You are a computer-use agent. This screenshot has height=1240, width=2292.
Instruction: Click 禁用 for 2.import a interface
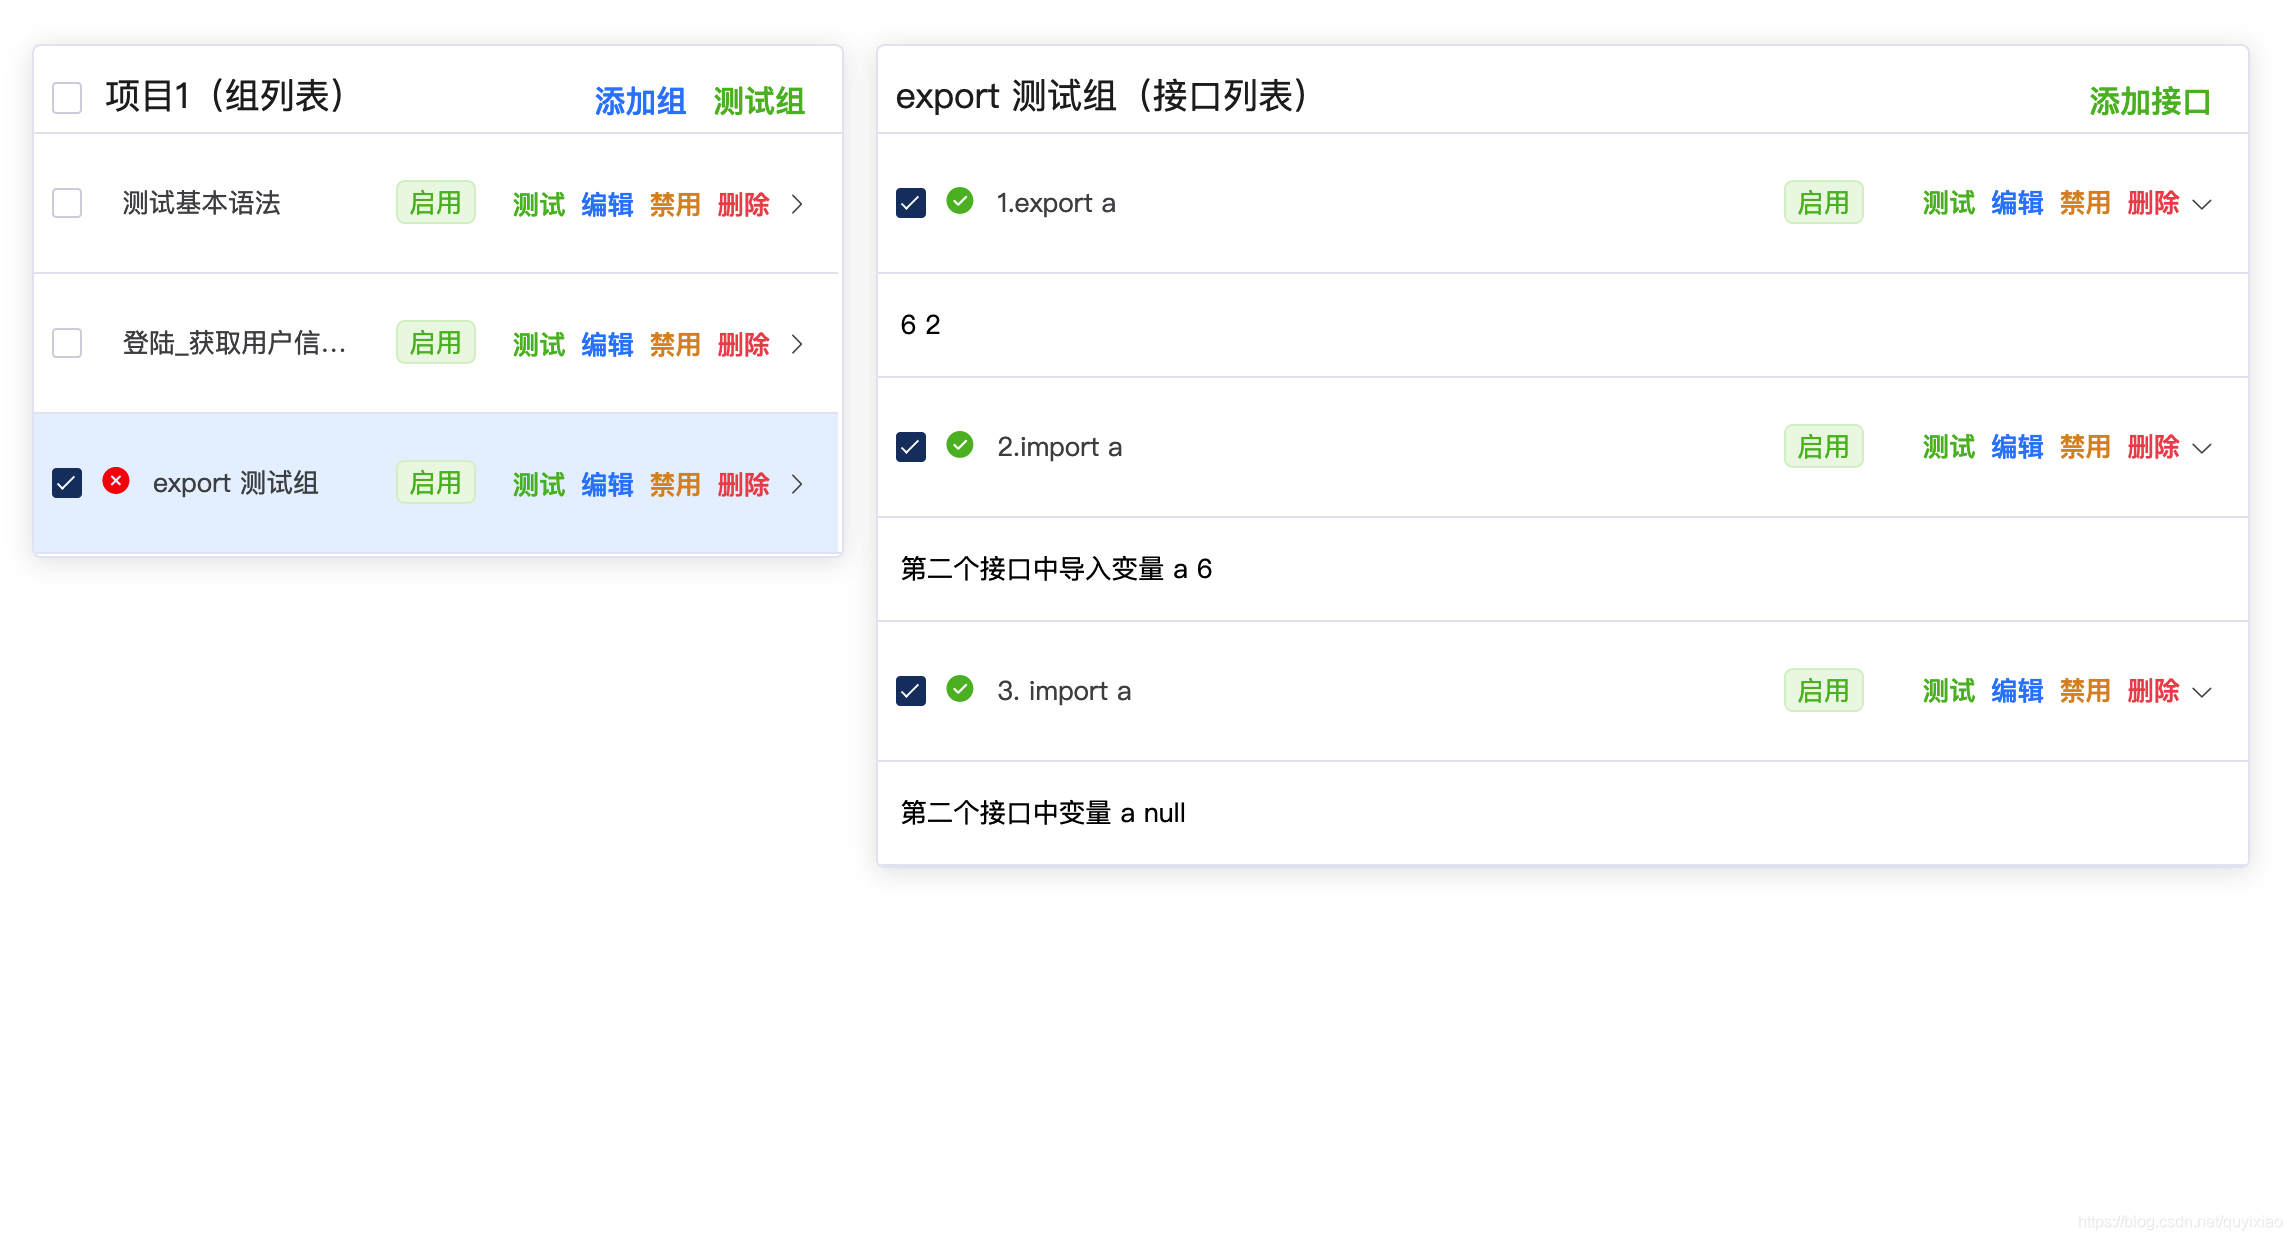(x=2085, y=447)
